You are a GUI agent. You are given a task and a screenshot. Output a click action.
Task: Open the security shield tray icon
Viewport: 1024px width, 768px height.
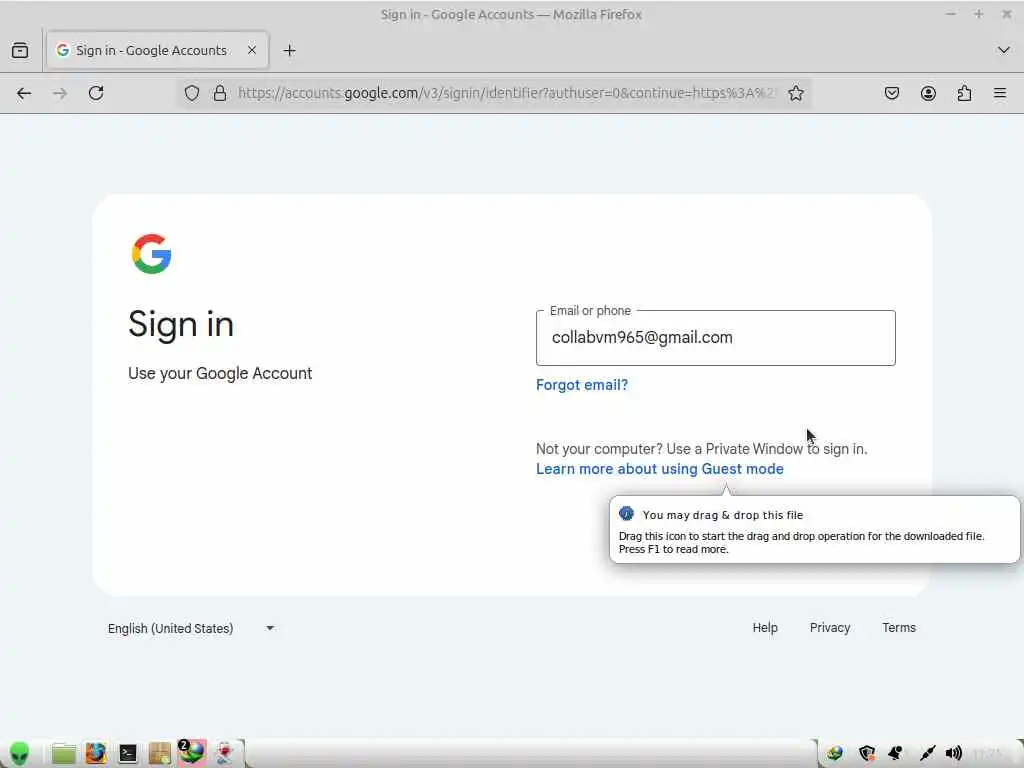click(867, 754)
